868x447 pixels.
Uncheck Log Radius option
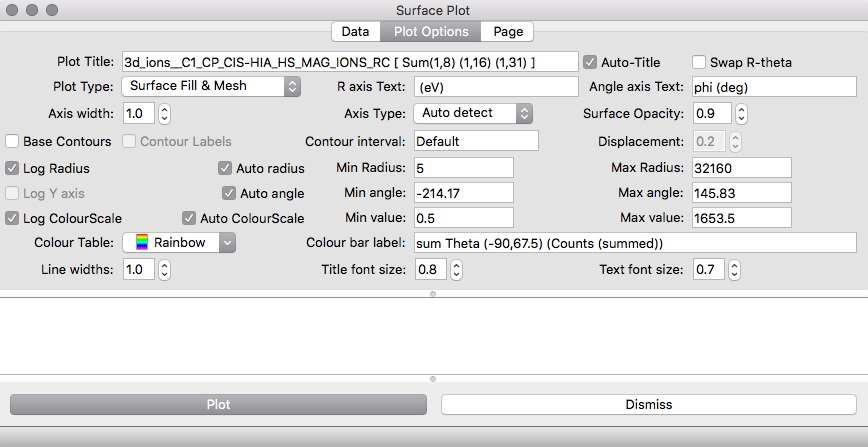(13, 168)
